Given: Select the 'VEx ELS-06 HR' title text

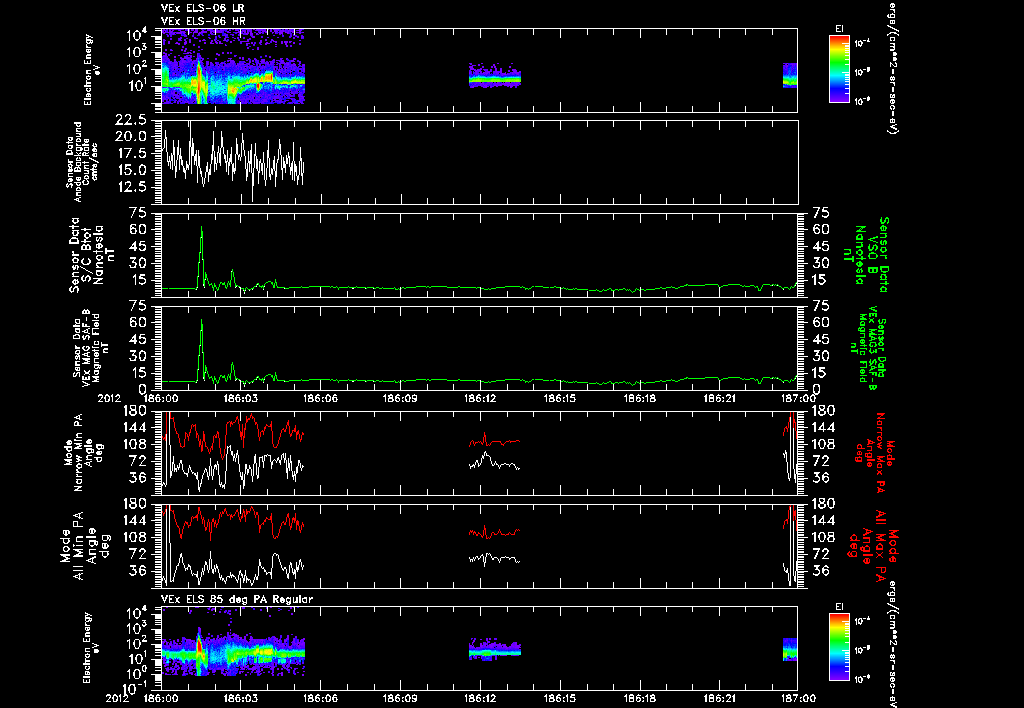Looking at the screenshot, I should point(203,21).
